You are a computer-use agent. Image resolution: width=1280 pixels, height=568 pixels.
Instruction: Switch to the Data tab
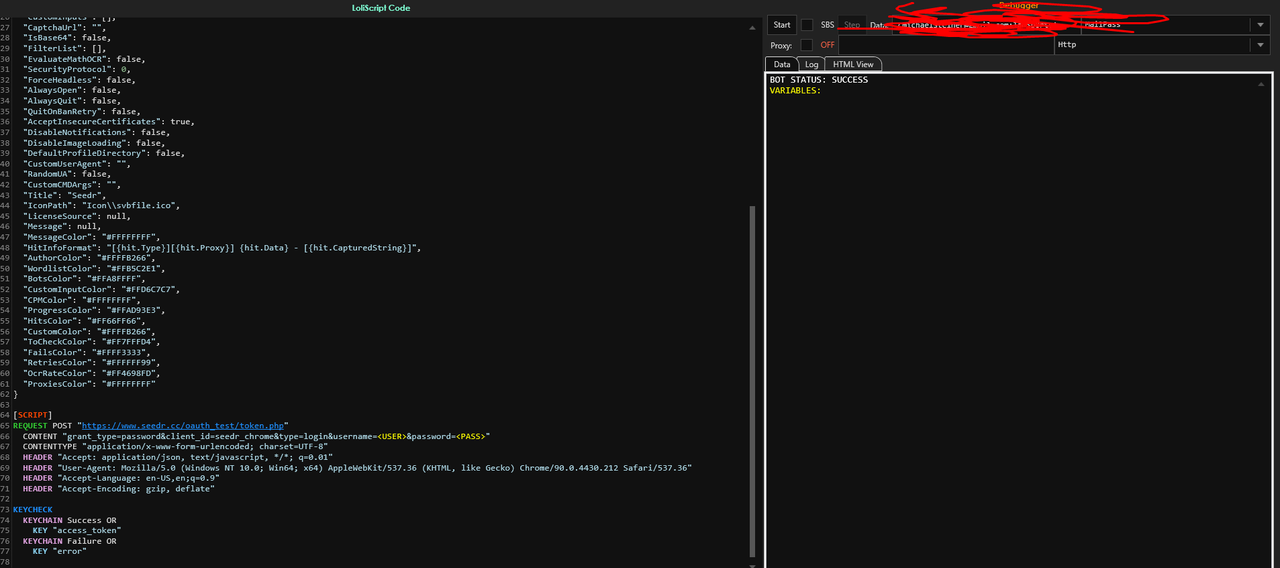[x=783, y=64]
